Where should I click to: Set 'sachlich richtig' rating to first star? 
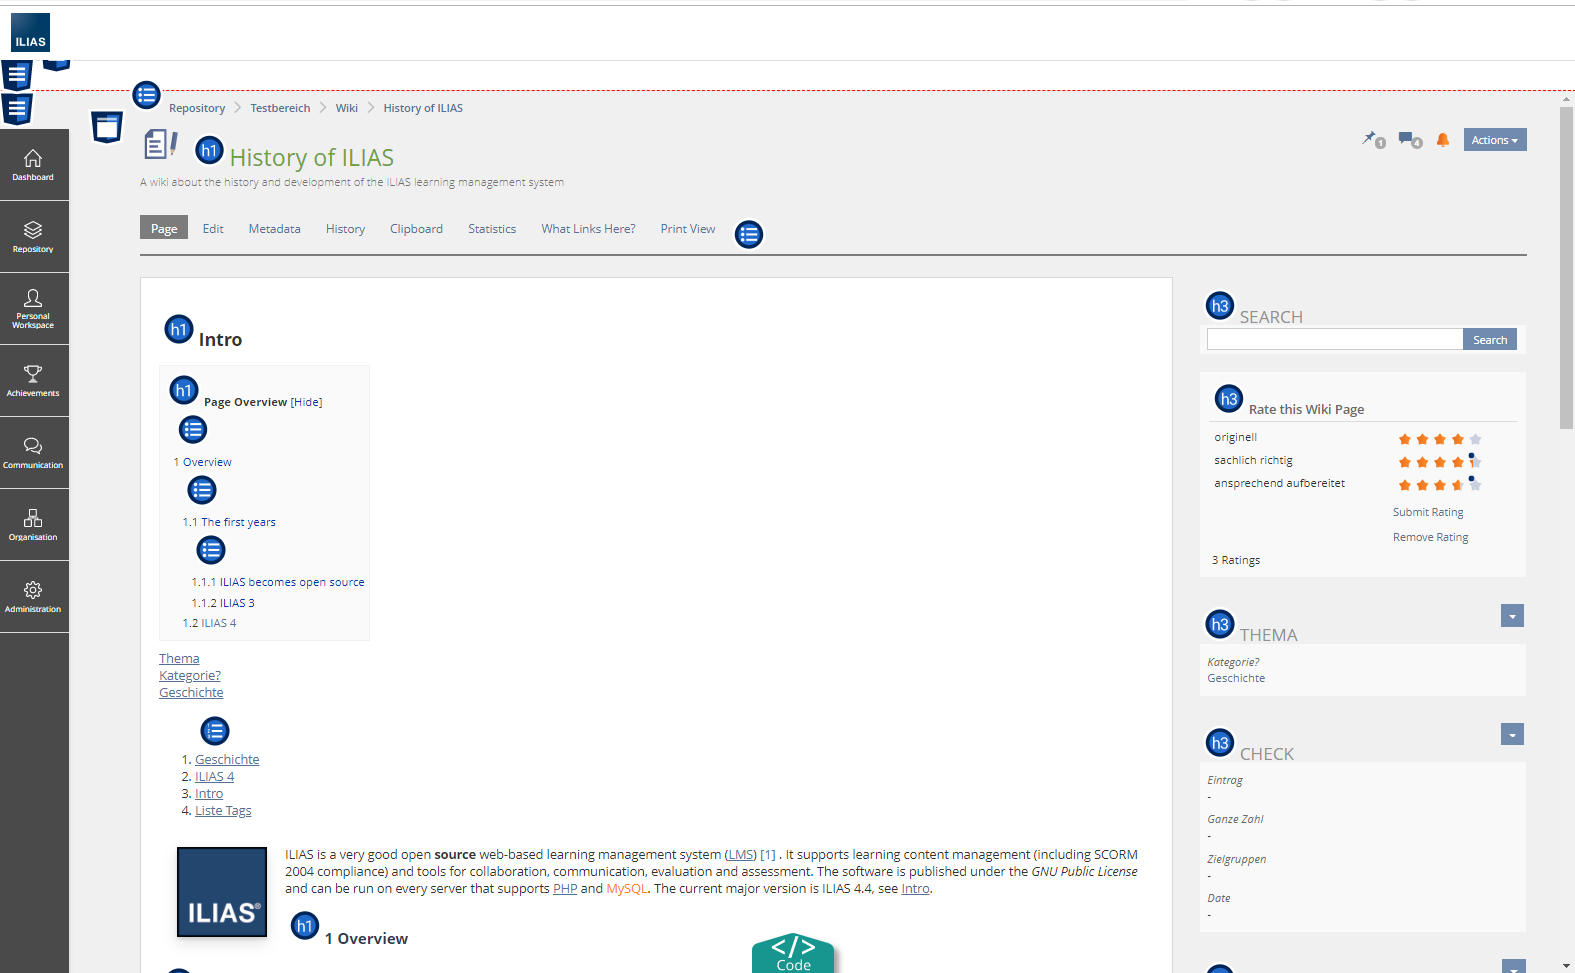click(1405, 462)
